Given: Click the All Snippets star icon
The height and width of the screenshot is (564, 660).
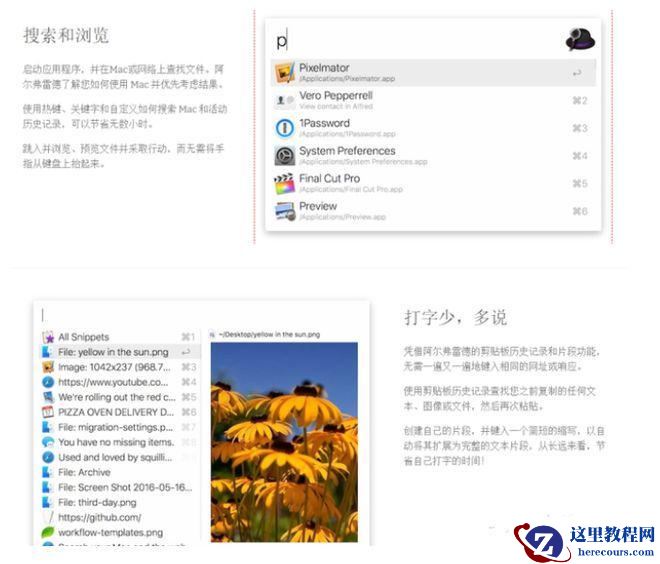Looking at the screenshot, I should 48,337.
